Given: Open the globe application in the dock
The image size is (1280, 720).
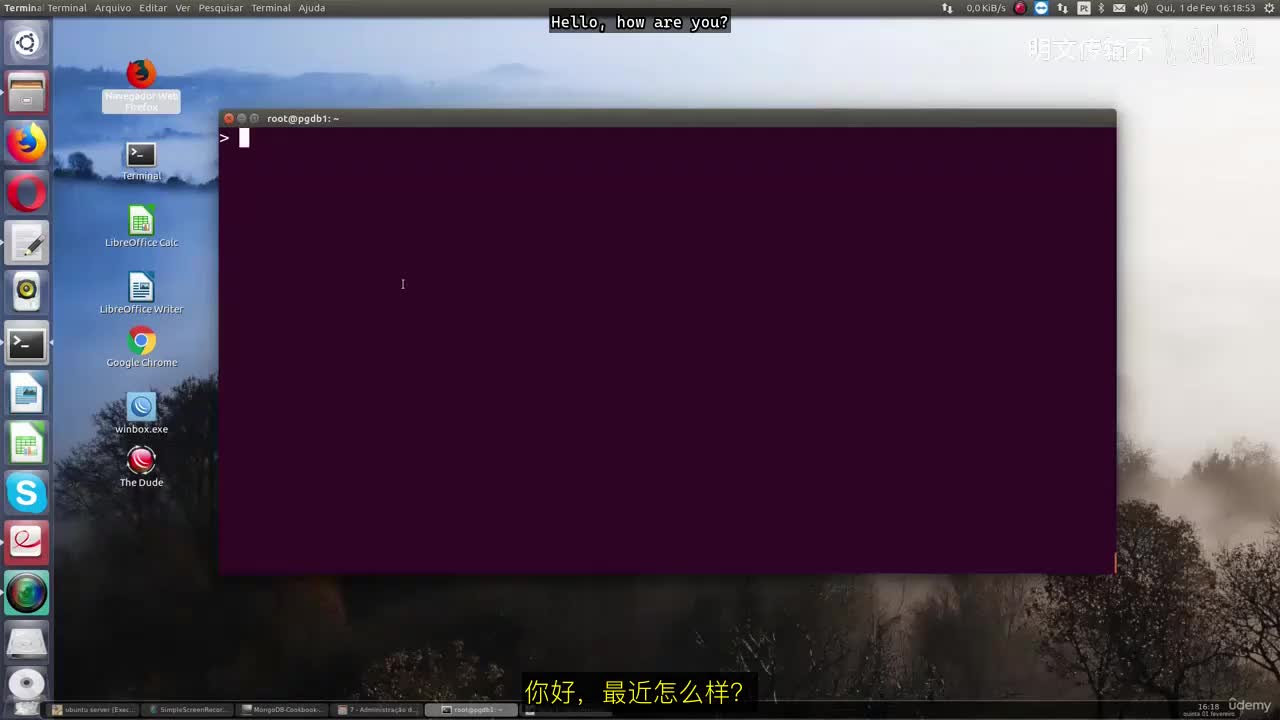Looking at the screenshot, I should (x=26, y=593).
